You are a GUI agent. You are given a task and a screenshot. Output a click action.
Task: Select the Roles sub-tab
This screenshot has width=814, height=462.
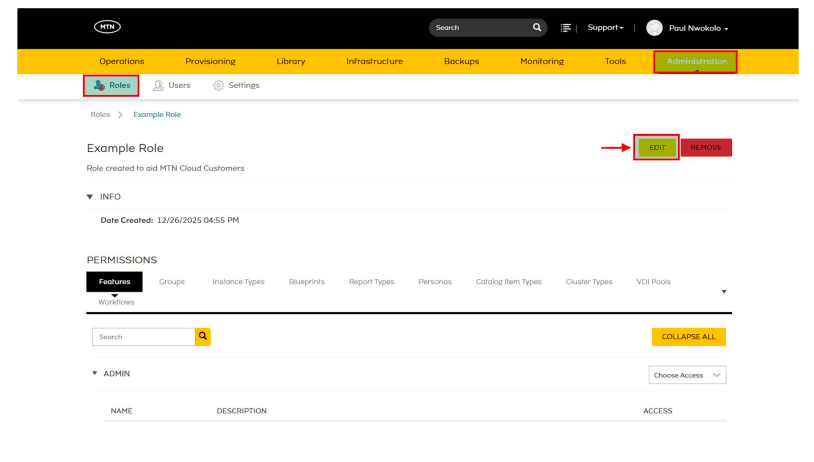111,85
